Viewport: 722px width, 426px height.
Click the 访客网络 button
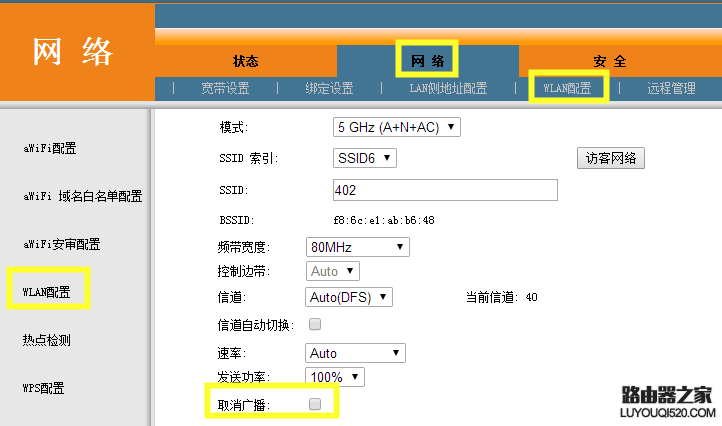(611, 158)
